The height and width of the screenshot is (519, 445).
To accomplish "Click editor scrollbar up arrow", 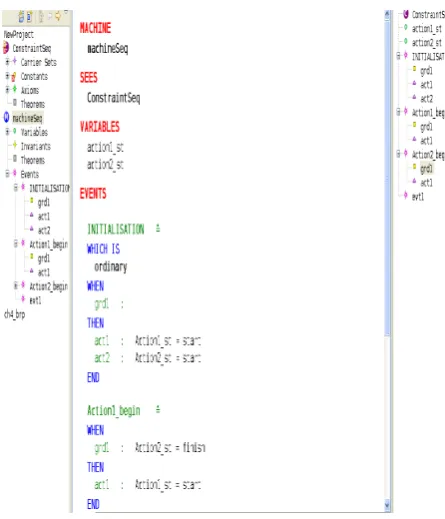I will point(387,14).
